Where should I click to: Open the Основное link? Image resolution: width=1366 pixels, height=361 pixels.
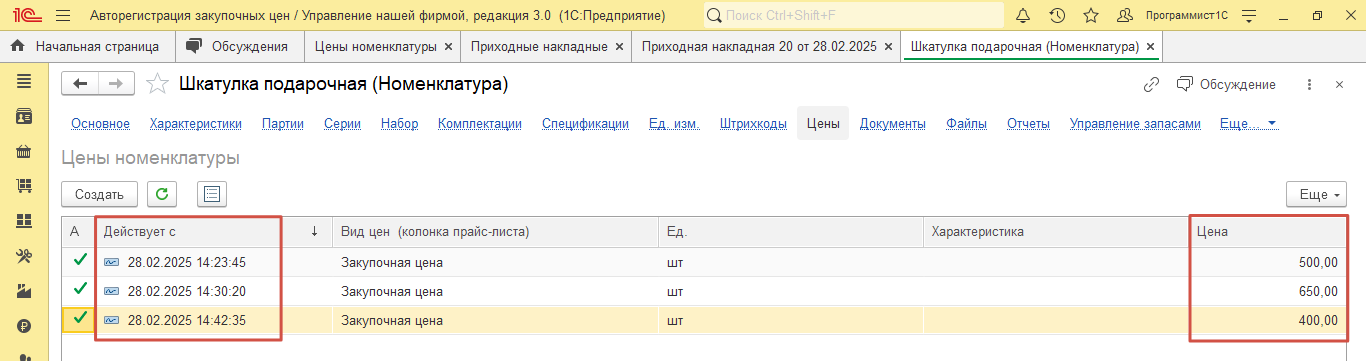[100, 124]
